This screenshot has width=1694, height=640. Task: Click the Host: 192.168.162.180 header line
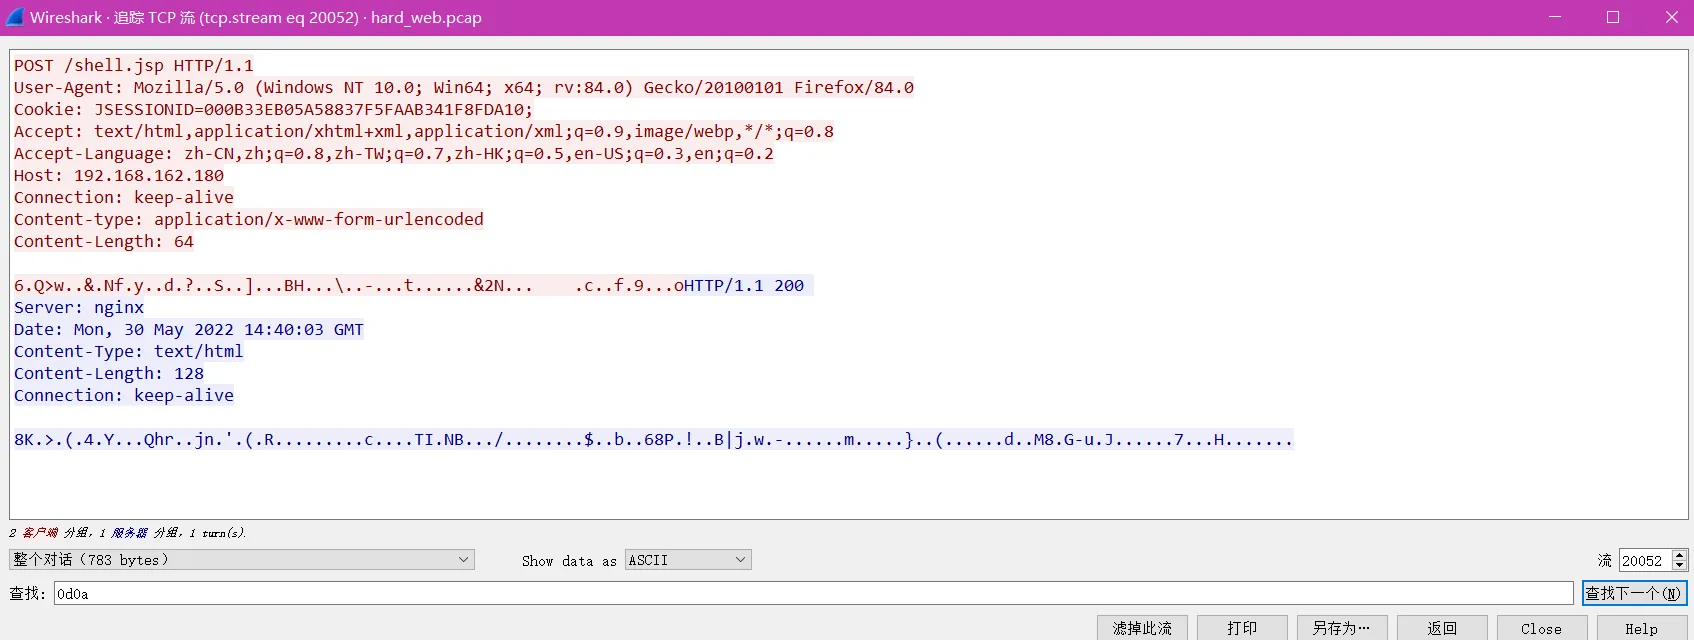point(119,176)
